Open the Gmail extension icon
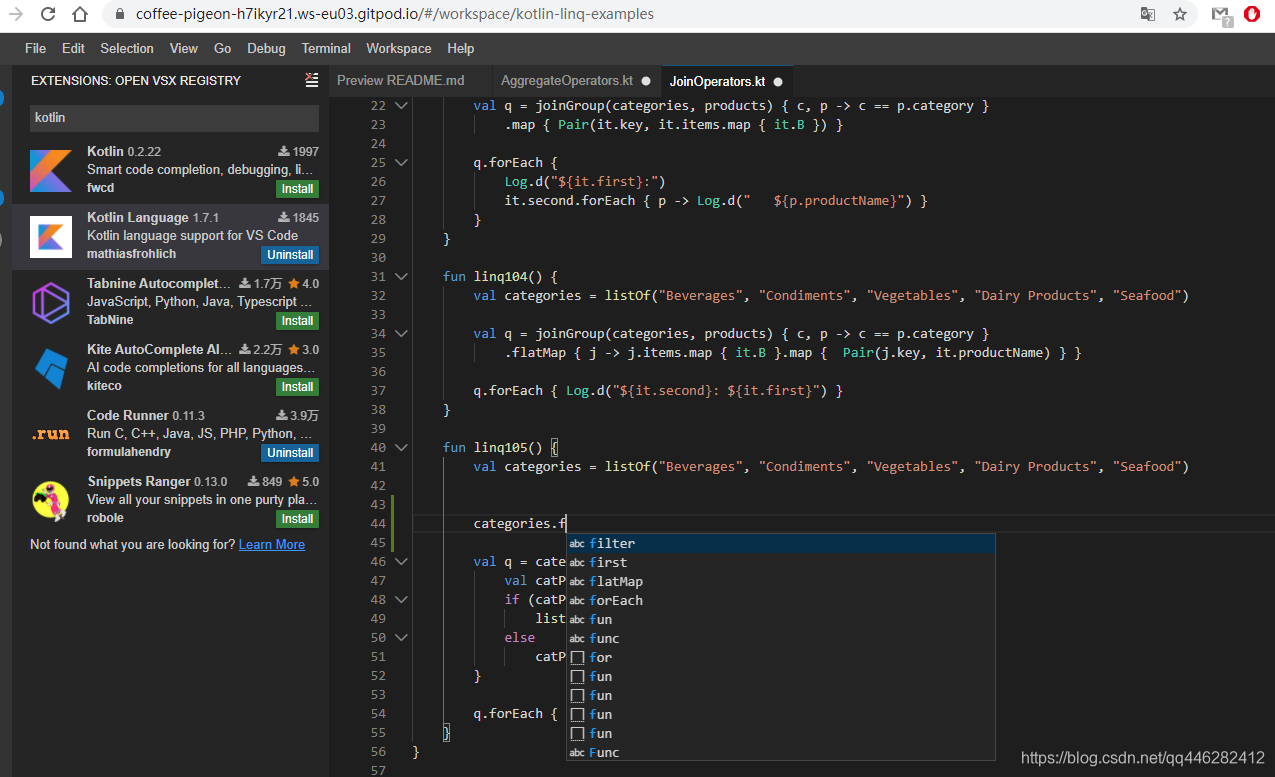 pyautogui.click(x=1220, y=14)
